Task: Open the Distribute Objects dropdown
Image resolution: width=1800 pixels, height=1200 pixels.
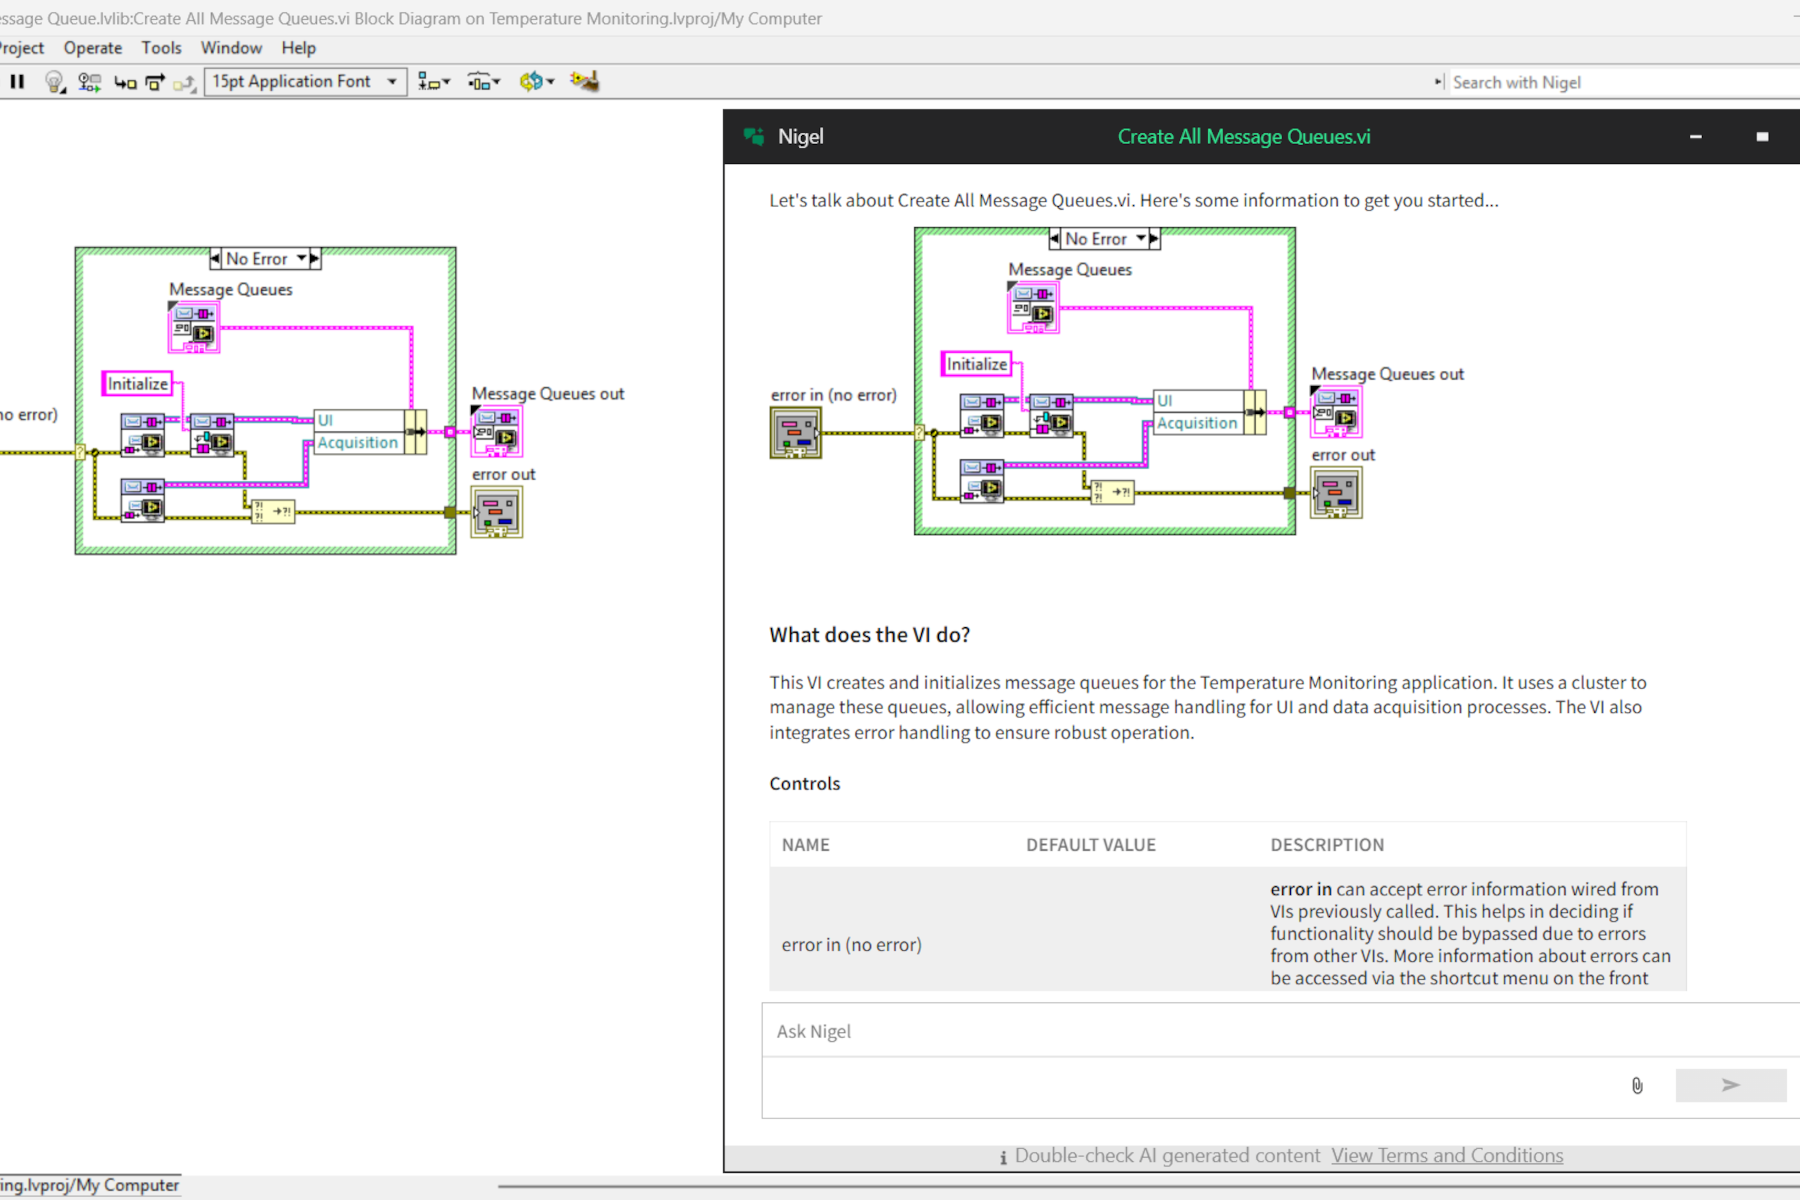Action: coord(483,82)
